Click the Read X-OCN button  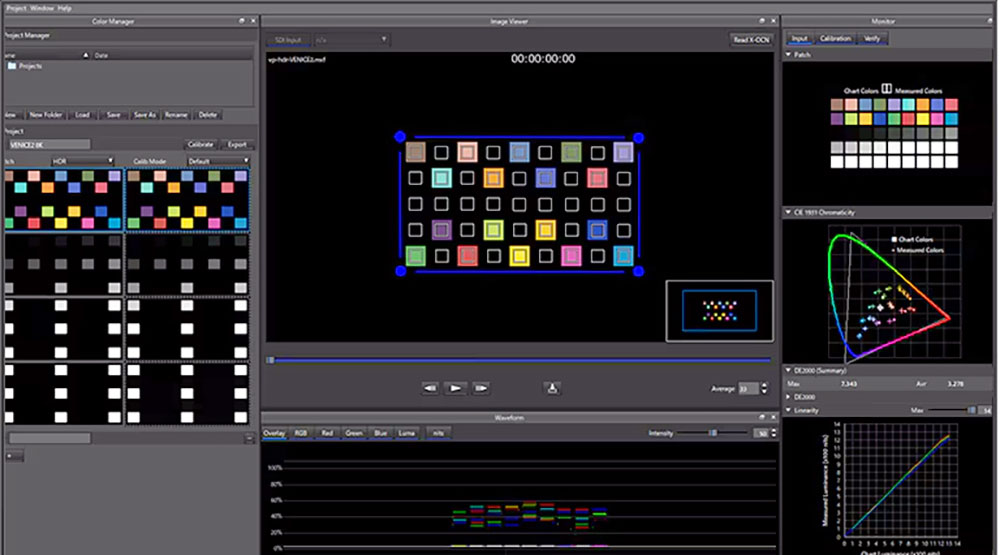(751, 40)
